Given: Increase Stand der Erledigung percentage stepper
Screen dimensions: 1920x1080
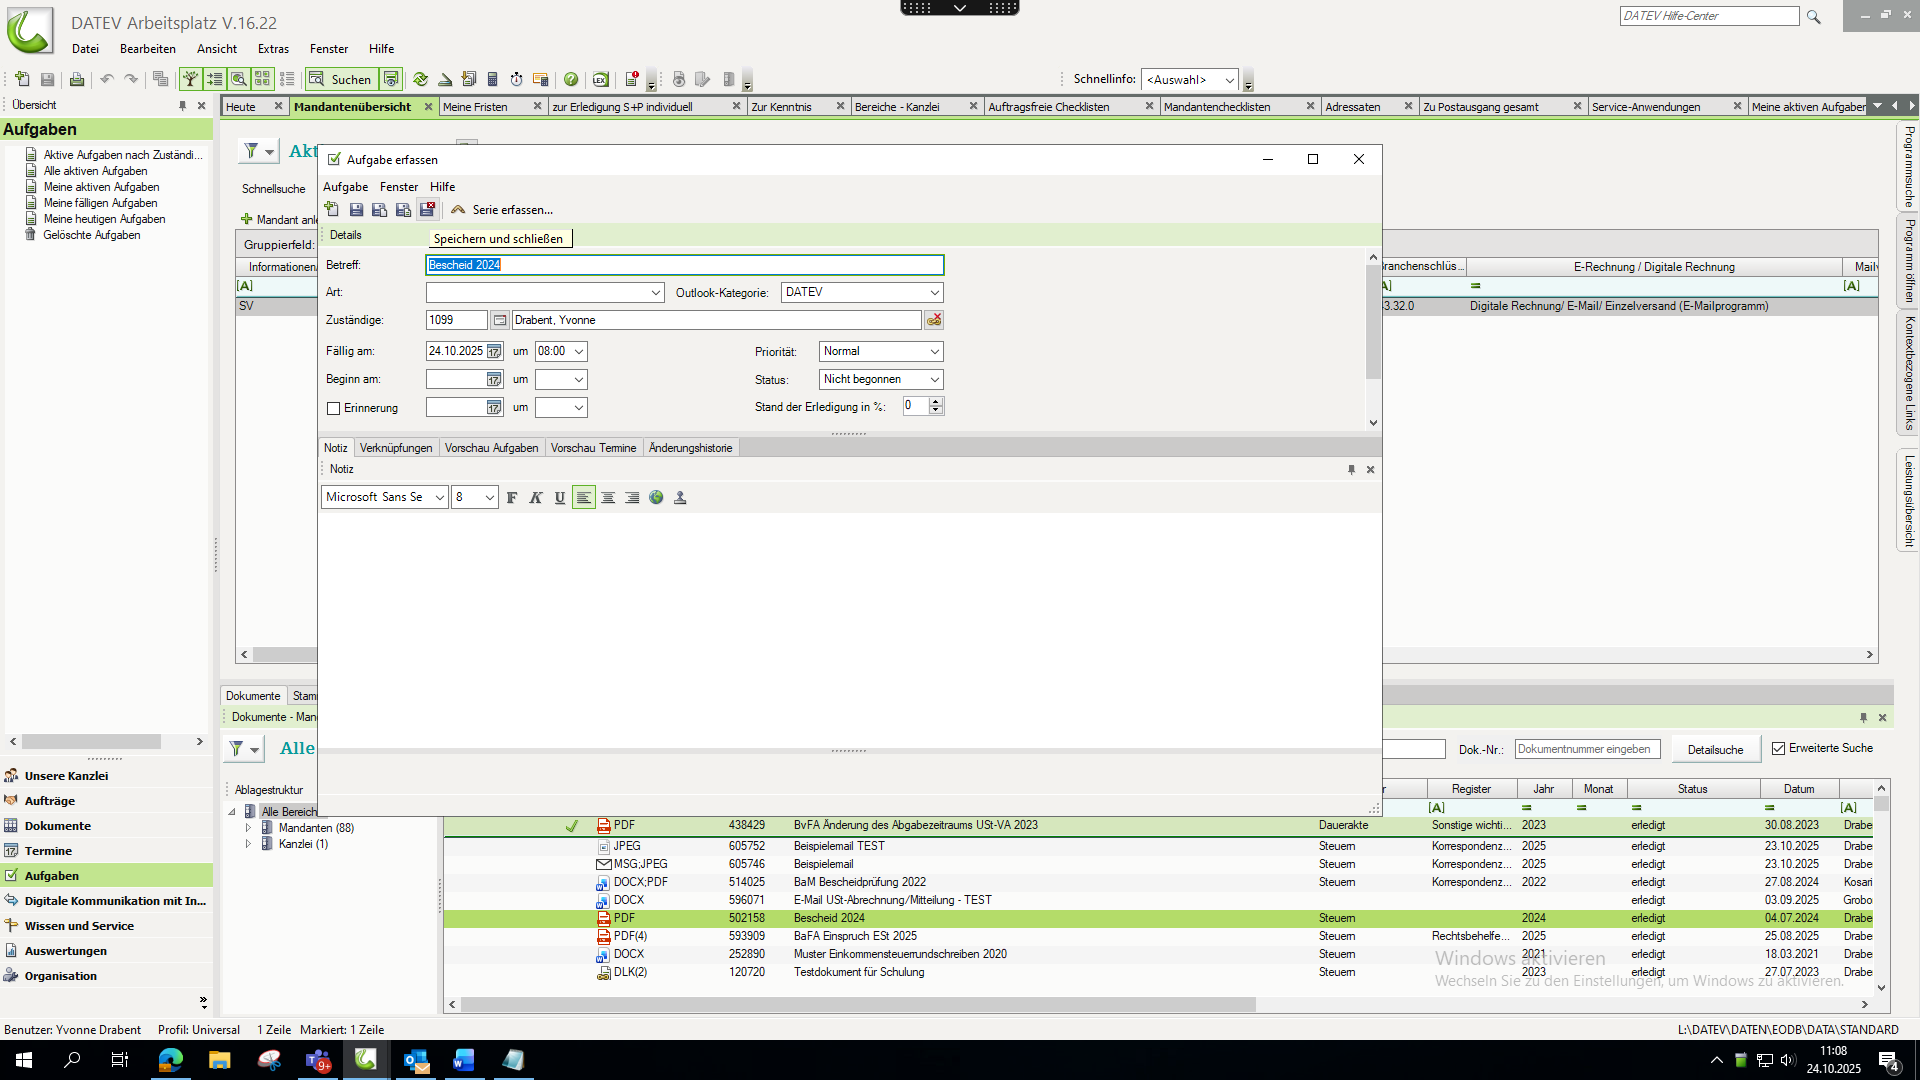Looking at the screenshot, I should (x=936, y=402).
